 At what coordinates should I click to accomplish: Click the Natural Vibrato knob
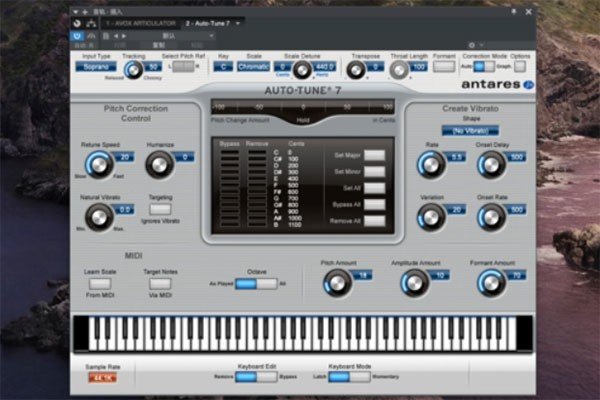[96, 217]
